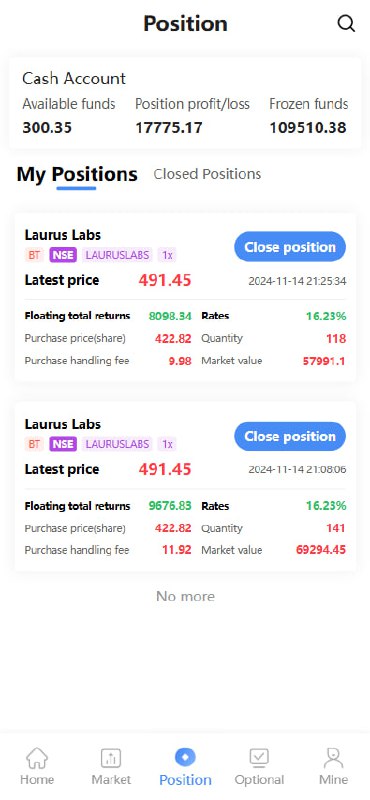Viewport: 370px width, 800px height.
Task: Click BT tag on second Laurus Labs card
Action: coord(34,444)
